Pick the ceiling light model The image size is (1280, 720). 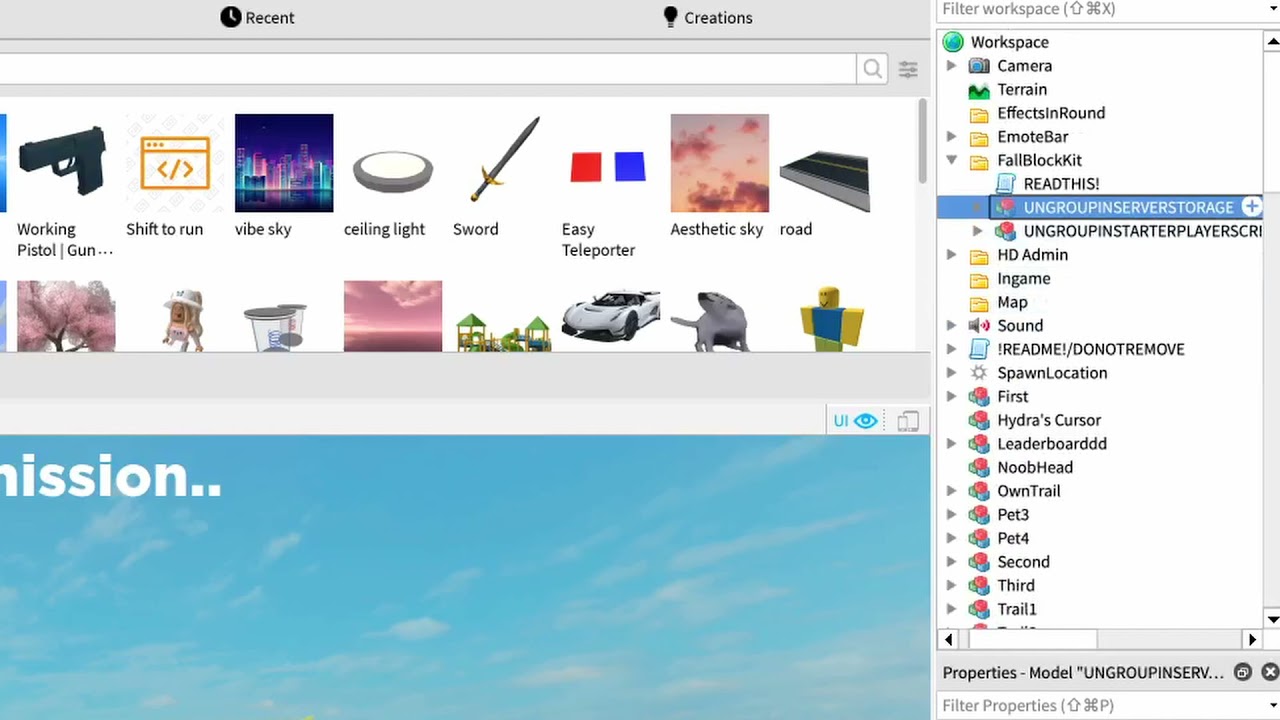point(393,163)
